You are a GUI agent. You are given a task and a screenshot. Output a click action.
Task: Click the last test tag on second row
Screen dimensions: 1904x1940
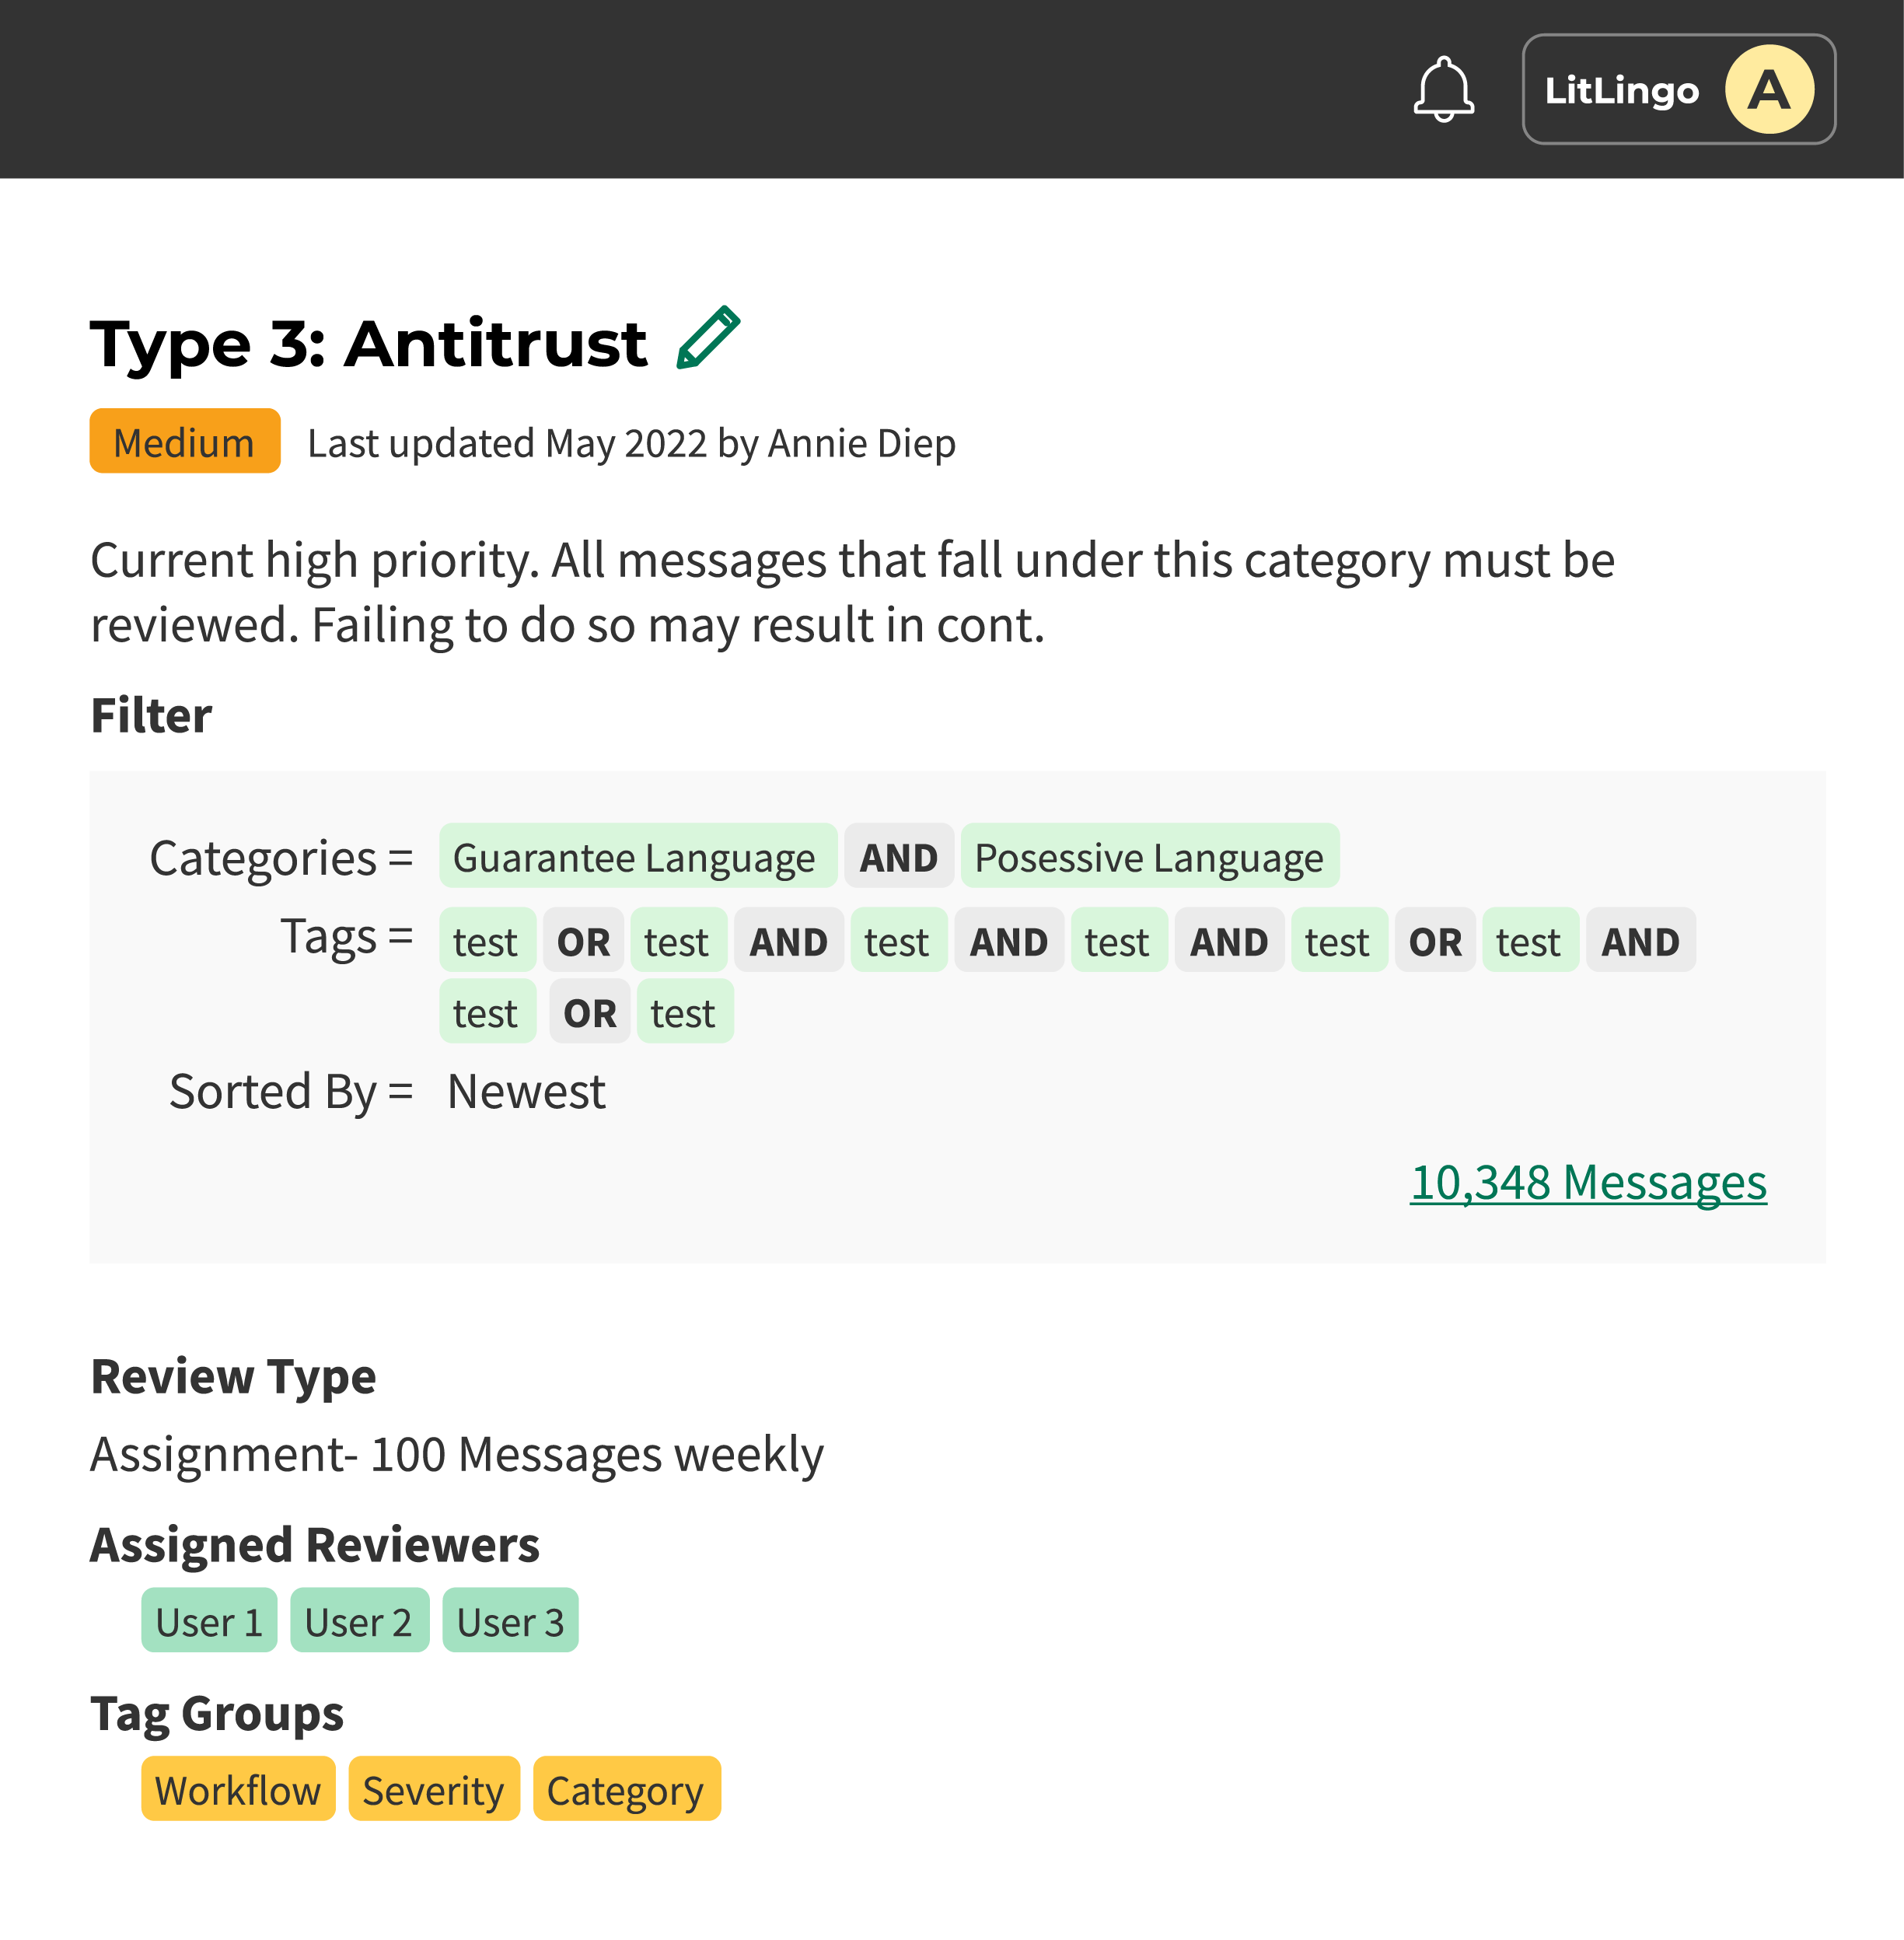tap(684, 1013)
